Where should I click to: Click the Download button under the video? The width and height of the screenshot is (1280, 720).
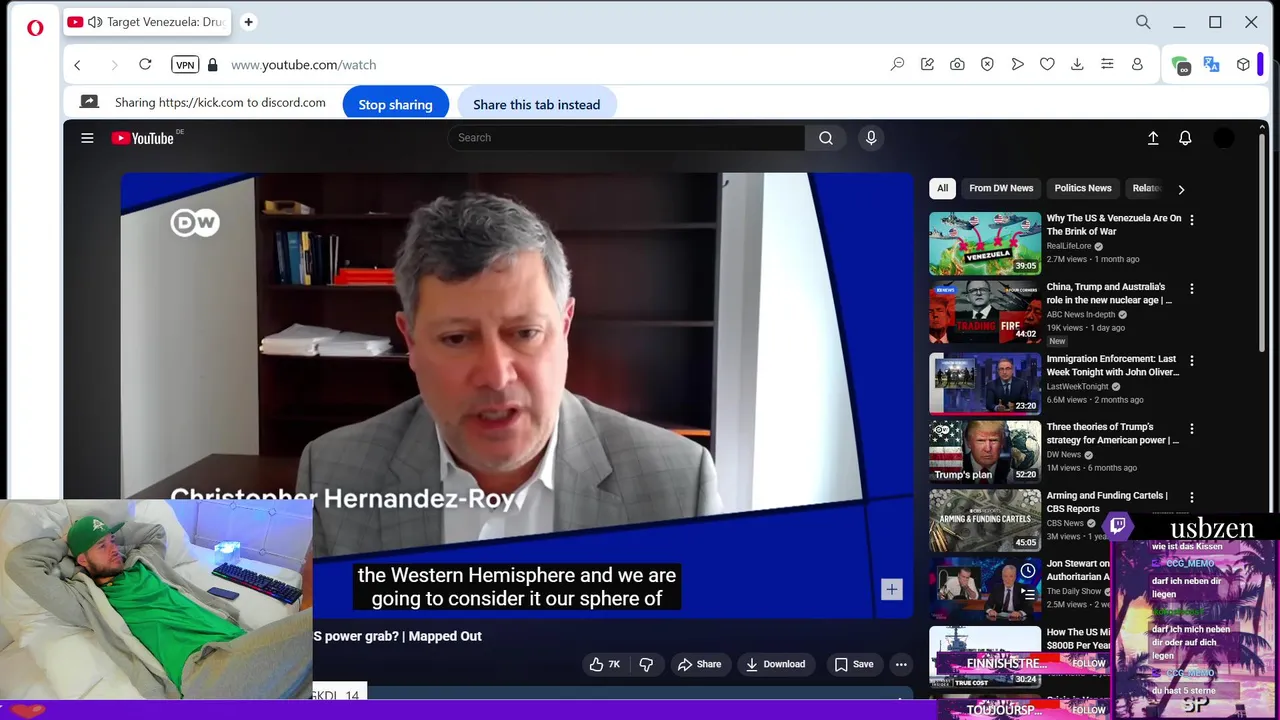[x=775, y=664]
